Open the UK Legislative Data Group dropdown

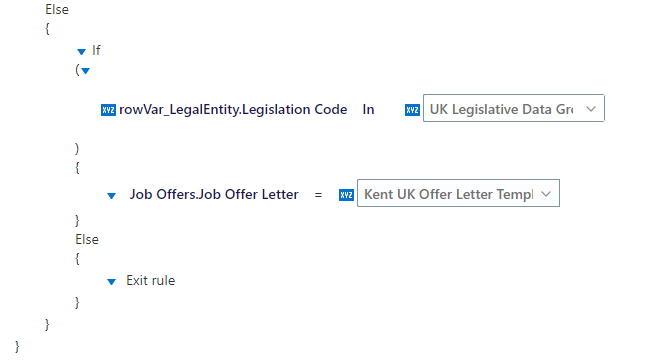pyautogui.click(x=514, y=108)
